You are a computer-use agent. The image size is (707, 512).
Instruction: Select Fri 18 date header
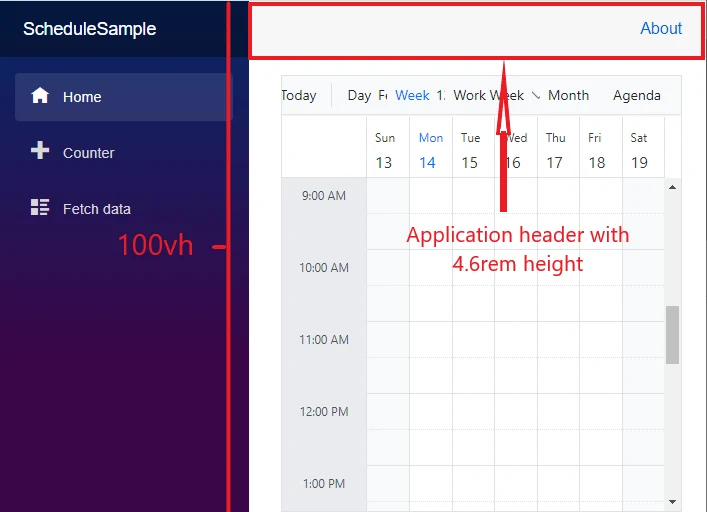[601, 147]
